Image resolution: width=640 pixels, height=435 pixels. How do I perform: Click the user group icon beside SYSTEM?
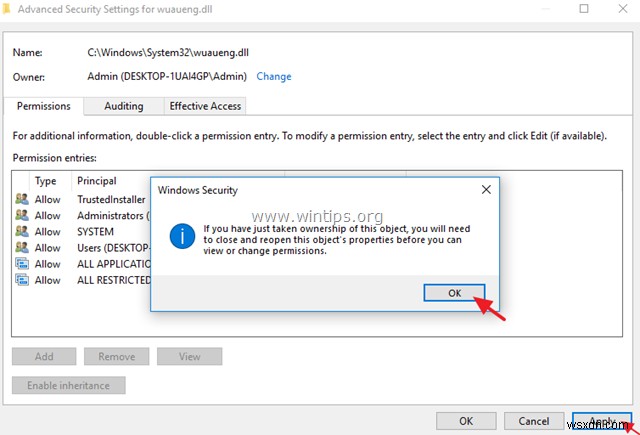[22, 231]
